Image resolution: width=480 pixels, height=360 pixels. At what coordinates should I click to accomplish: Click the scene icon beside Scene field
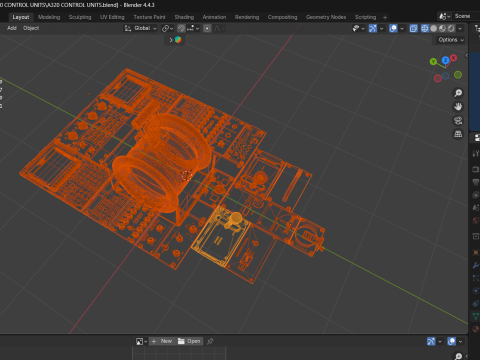pos(444,16)
